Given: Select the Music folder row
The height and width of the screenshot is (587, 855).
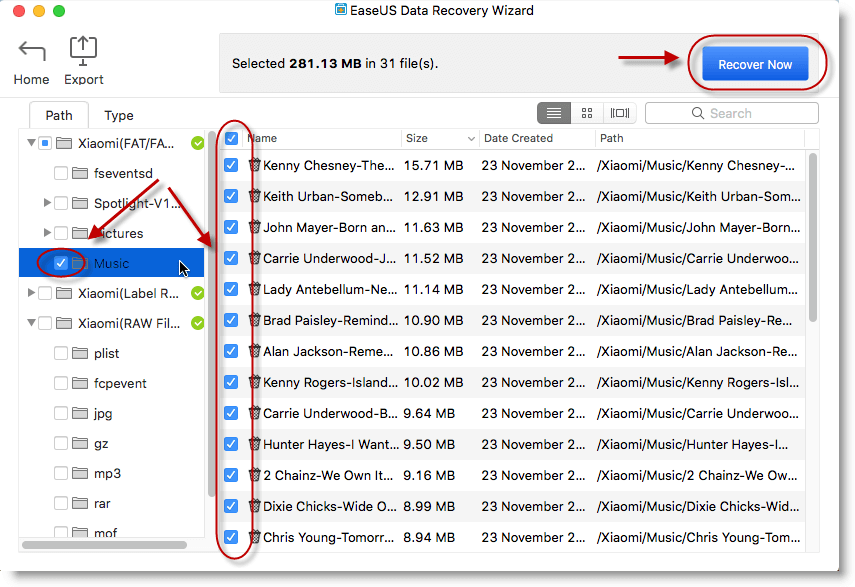Looking at the screenshot, I should pyautogui.click(x=111, y=263).
